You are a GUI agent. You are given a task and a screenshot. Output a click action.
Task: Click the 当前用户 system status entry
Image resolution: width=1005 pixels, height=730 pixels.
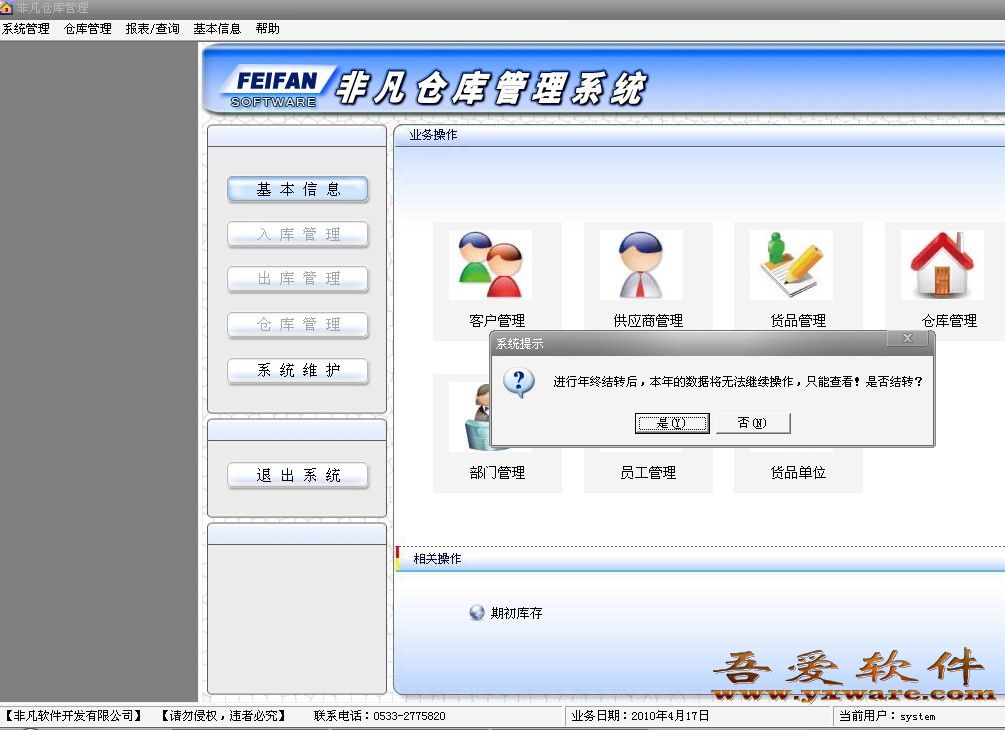point(887,716)
